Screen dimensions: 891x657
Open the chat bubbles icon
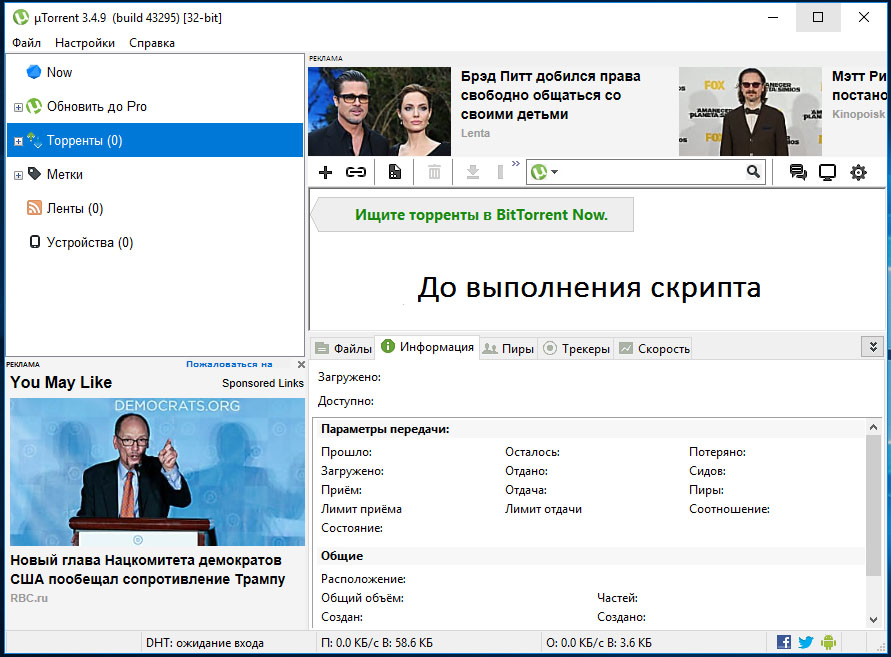pos(798,172)
